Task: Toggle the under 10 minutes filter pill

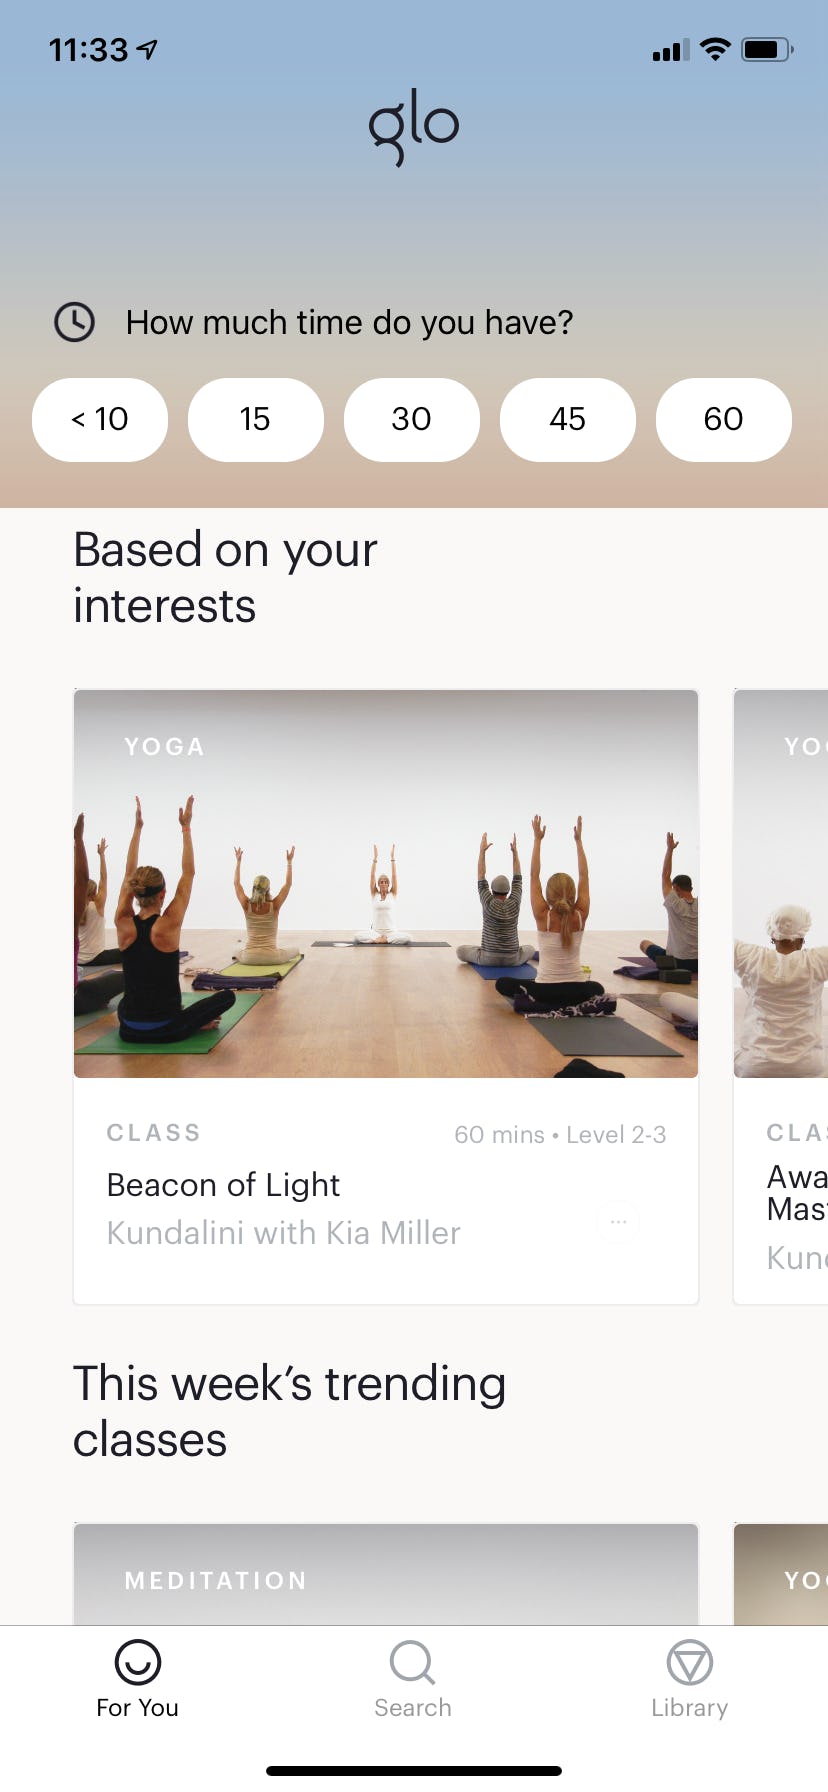Action: point(99,420)
